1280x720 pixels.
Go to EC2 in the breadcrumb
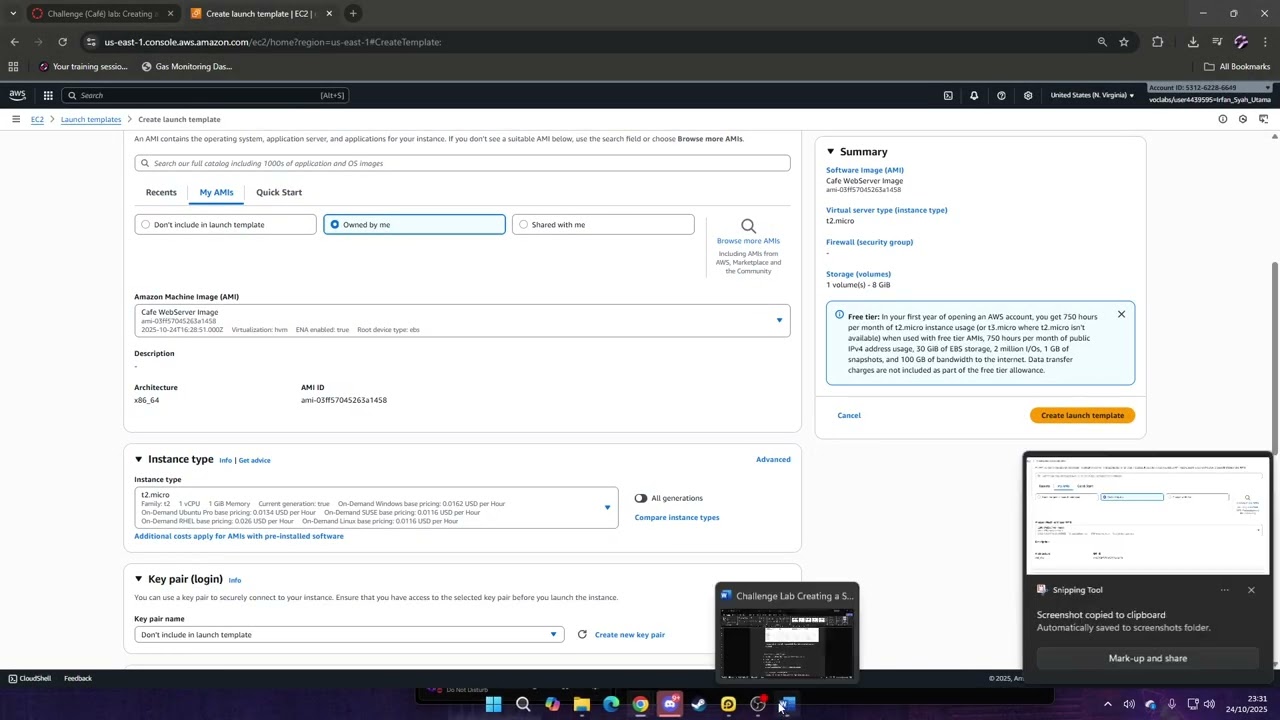pyautogui.click(x=37, y=119)
